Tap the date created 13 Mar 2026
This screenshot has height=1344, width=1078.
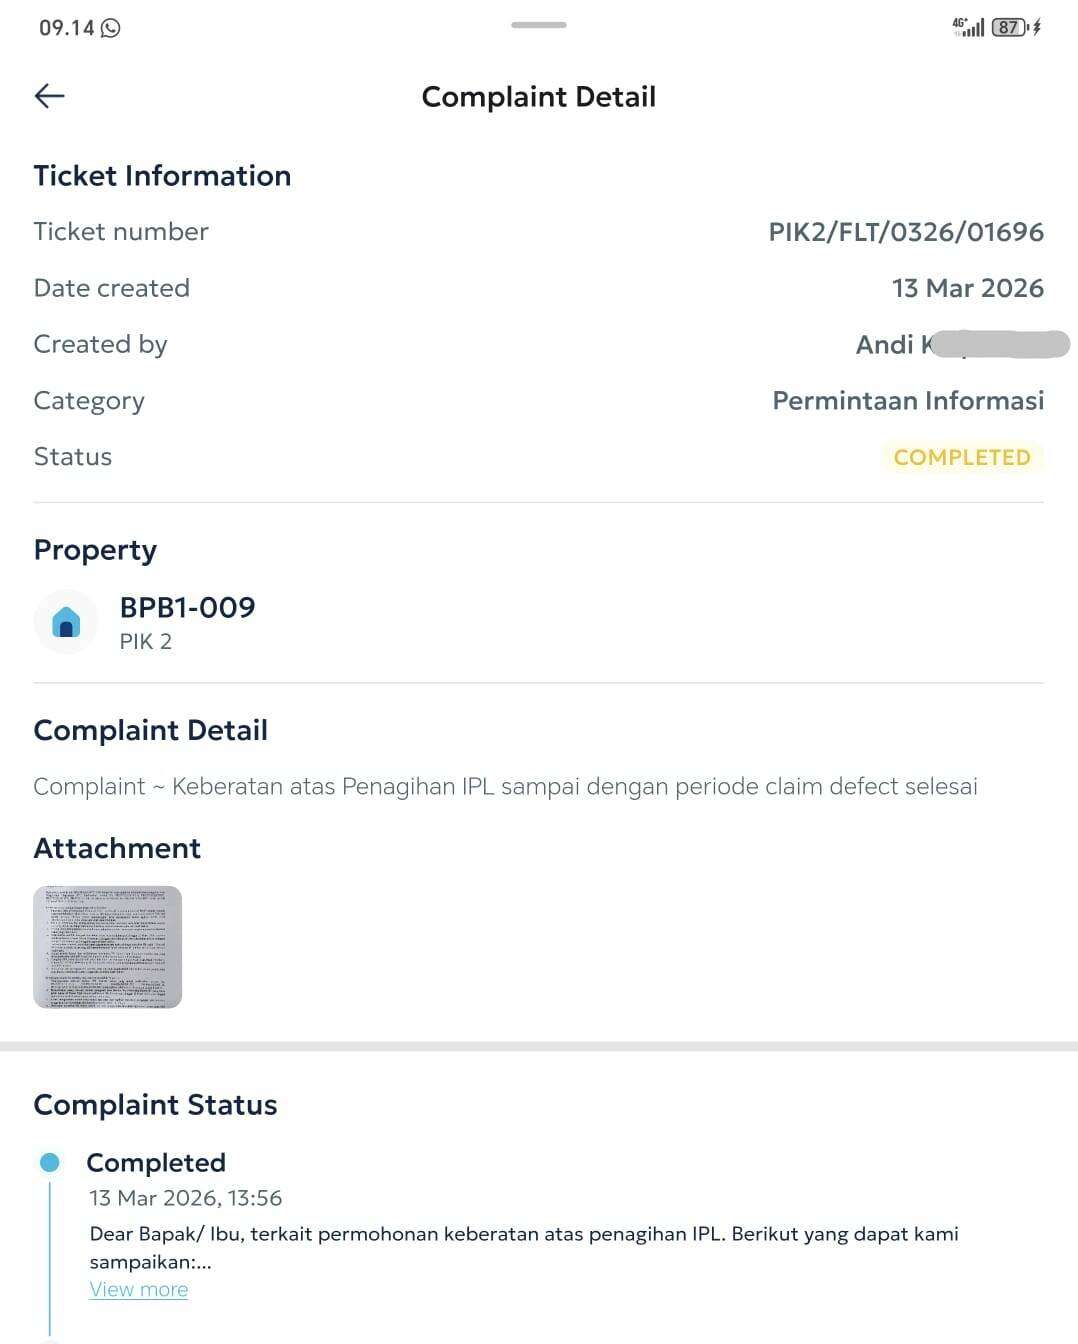[967, 288]
